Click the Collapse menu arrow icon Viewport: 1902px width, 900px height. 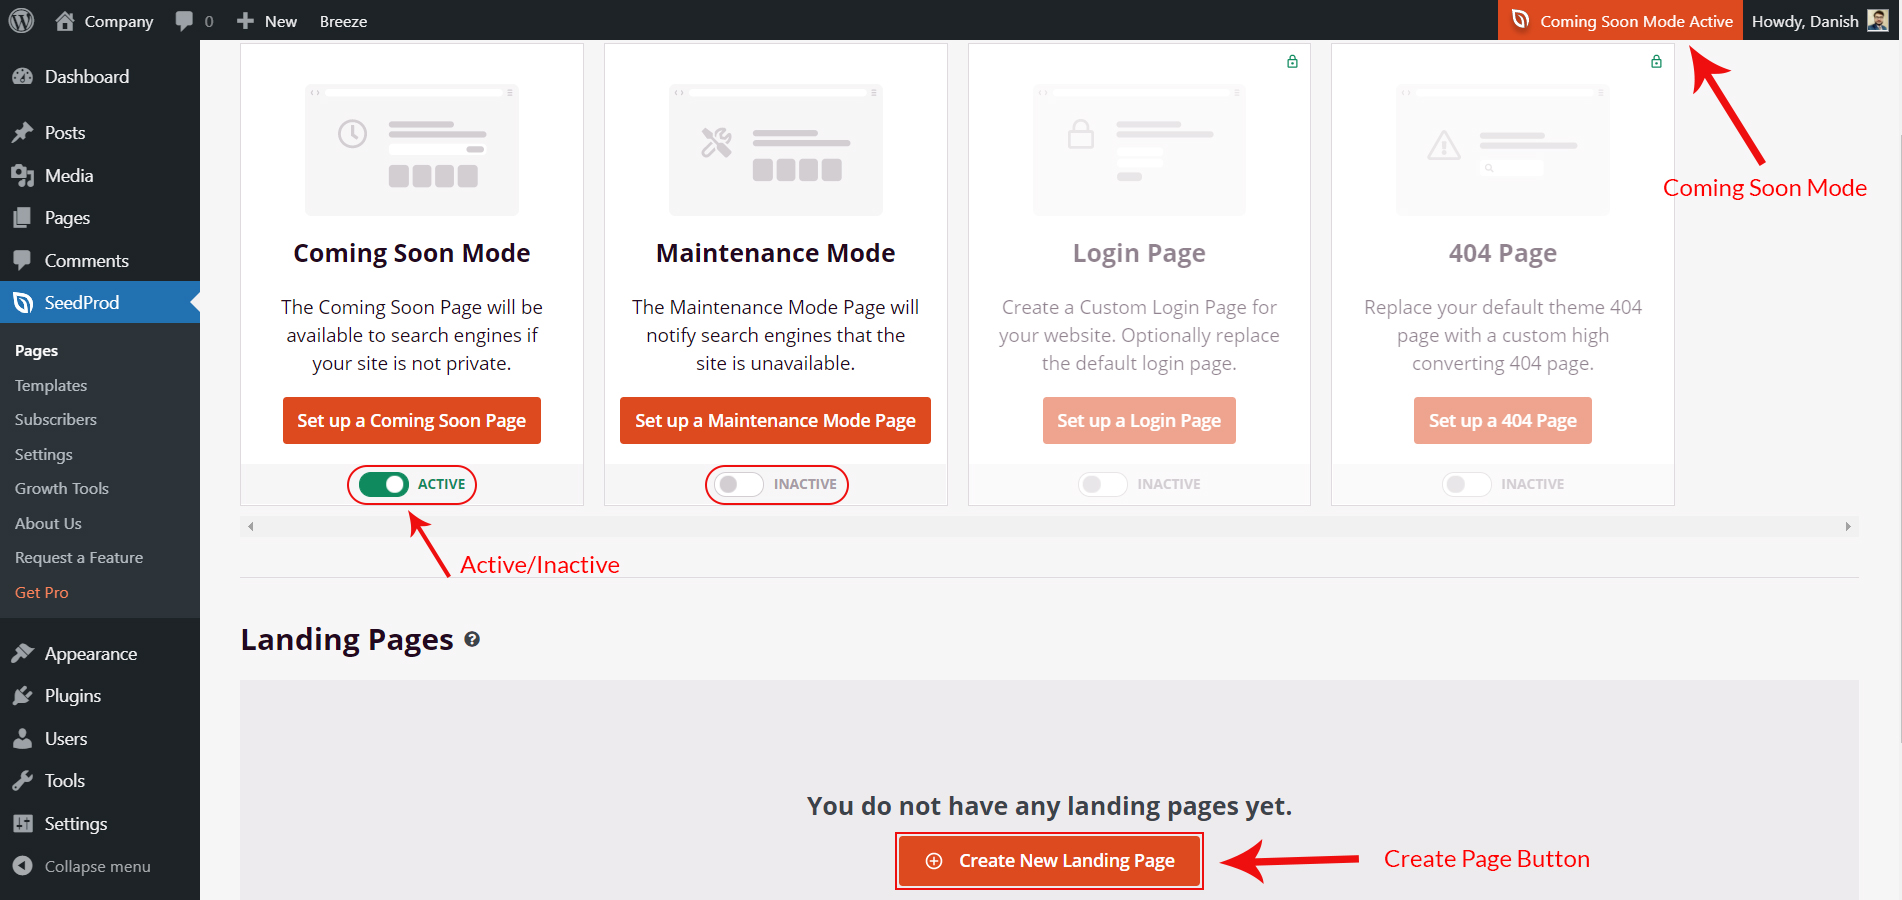click(x=22, y=866)
